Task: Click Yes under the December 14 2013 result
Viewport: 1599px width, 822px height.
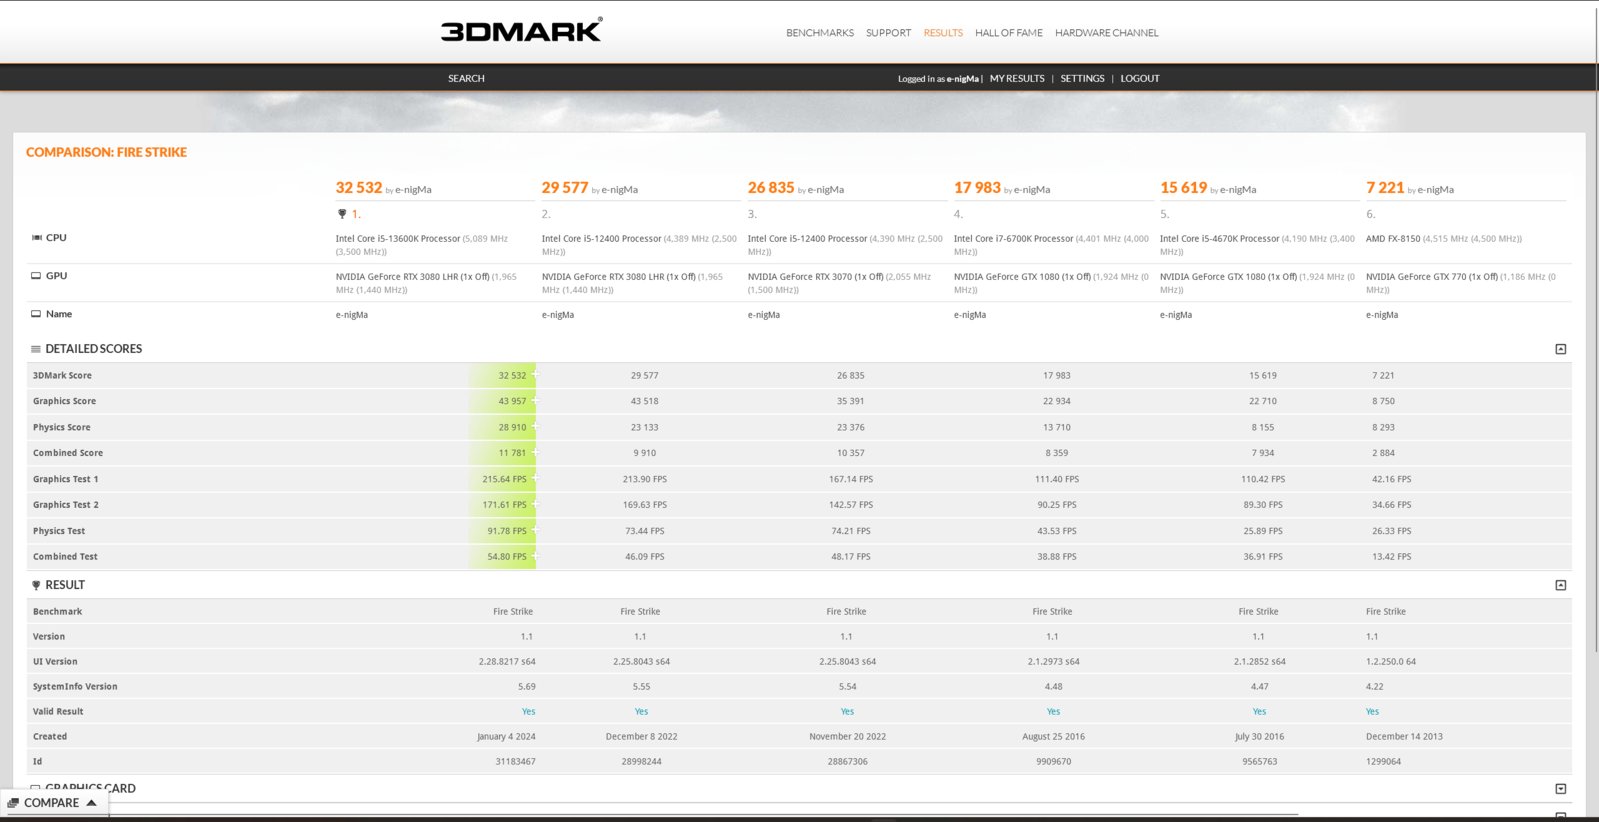Action: click(1372, 712)
